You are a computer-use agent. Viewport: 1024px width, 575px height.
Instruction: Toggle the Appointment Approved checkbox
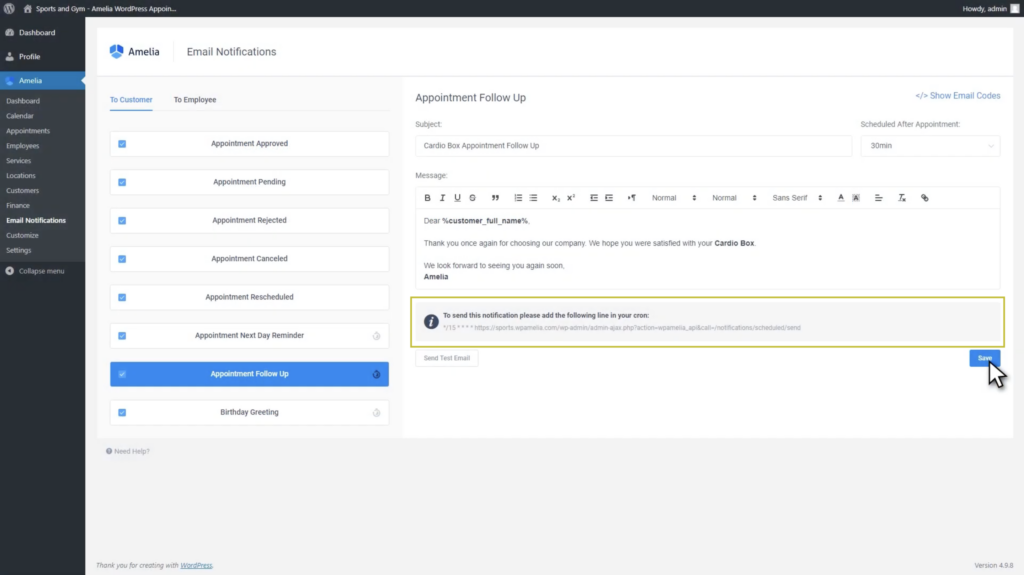point(122,144)
